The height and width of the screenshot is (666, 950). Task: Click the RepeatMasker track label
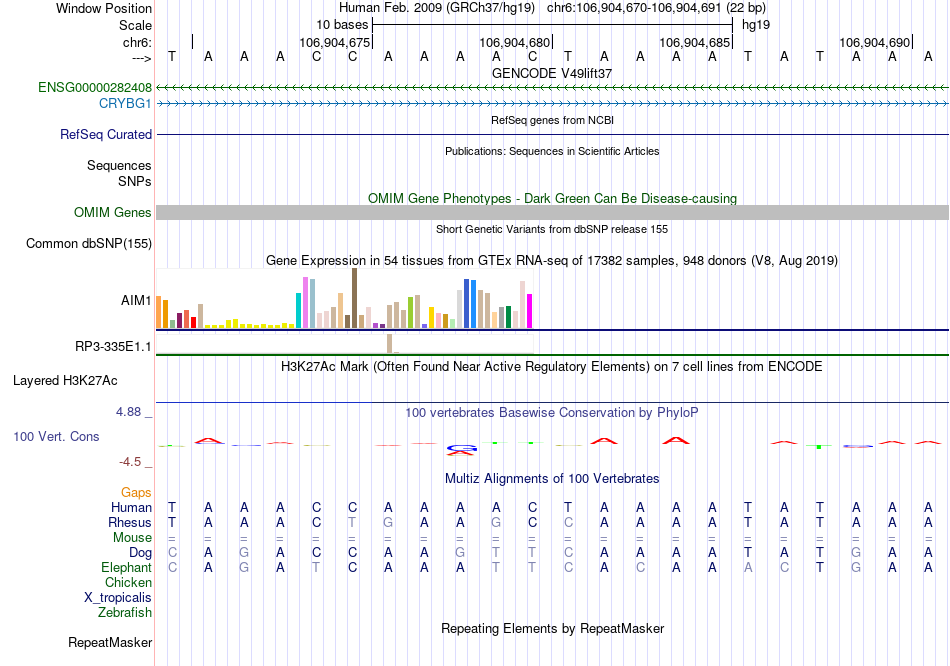pos(110,642)
